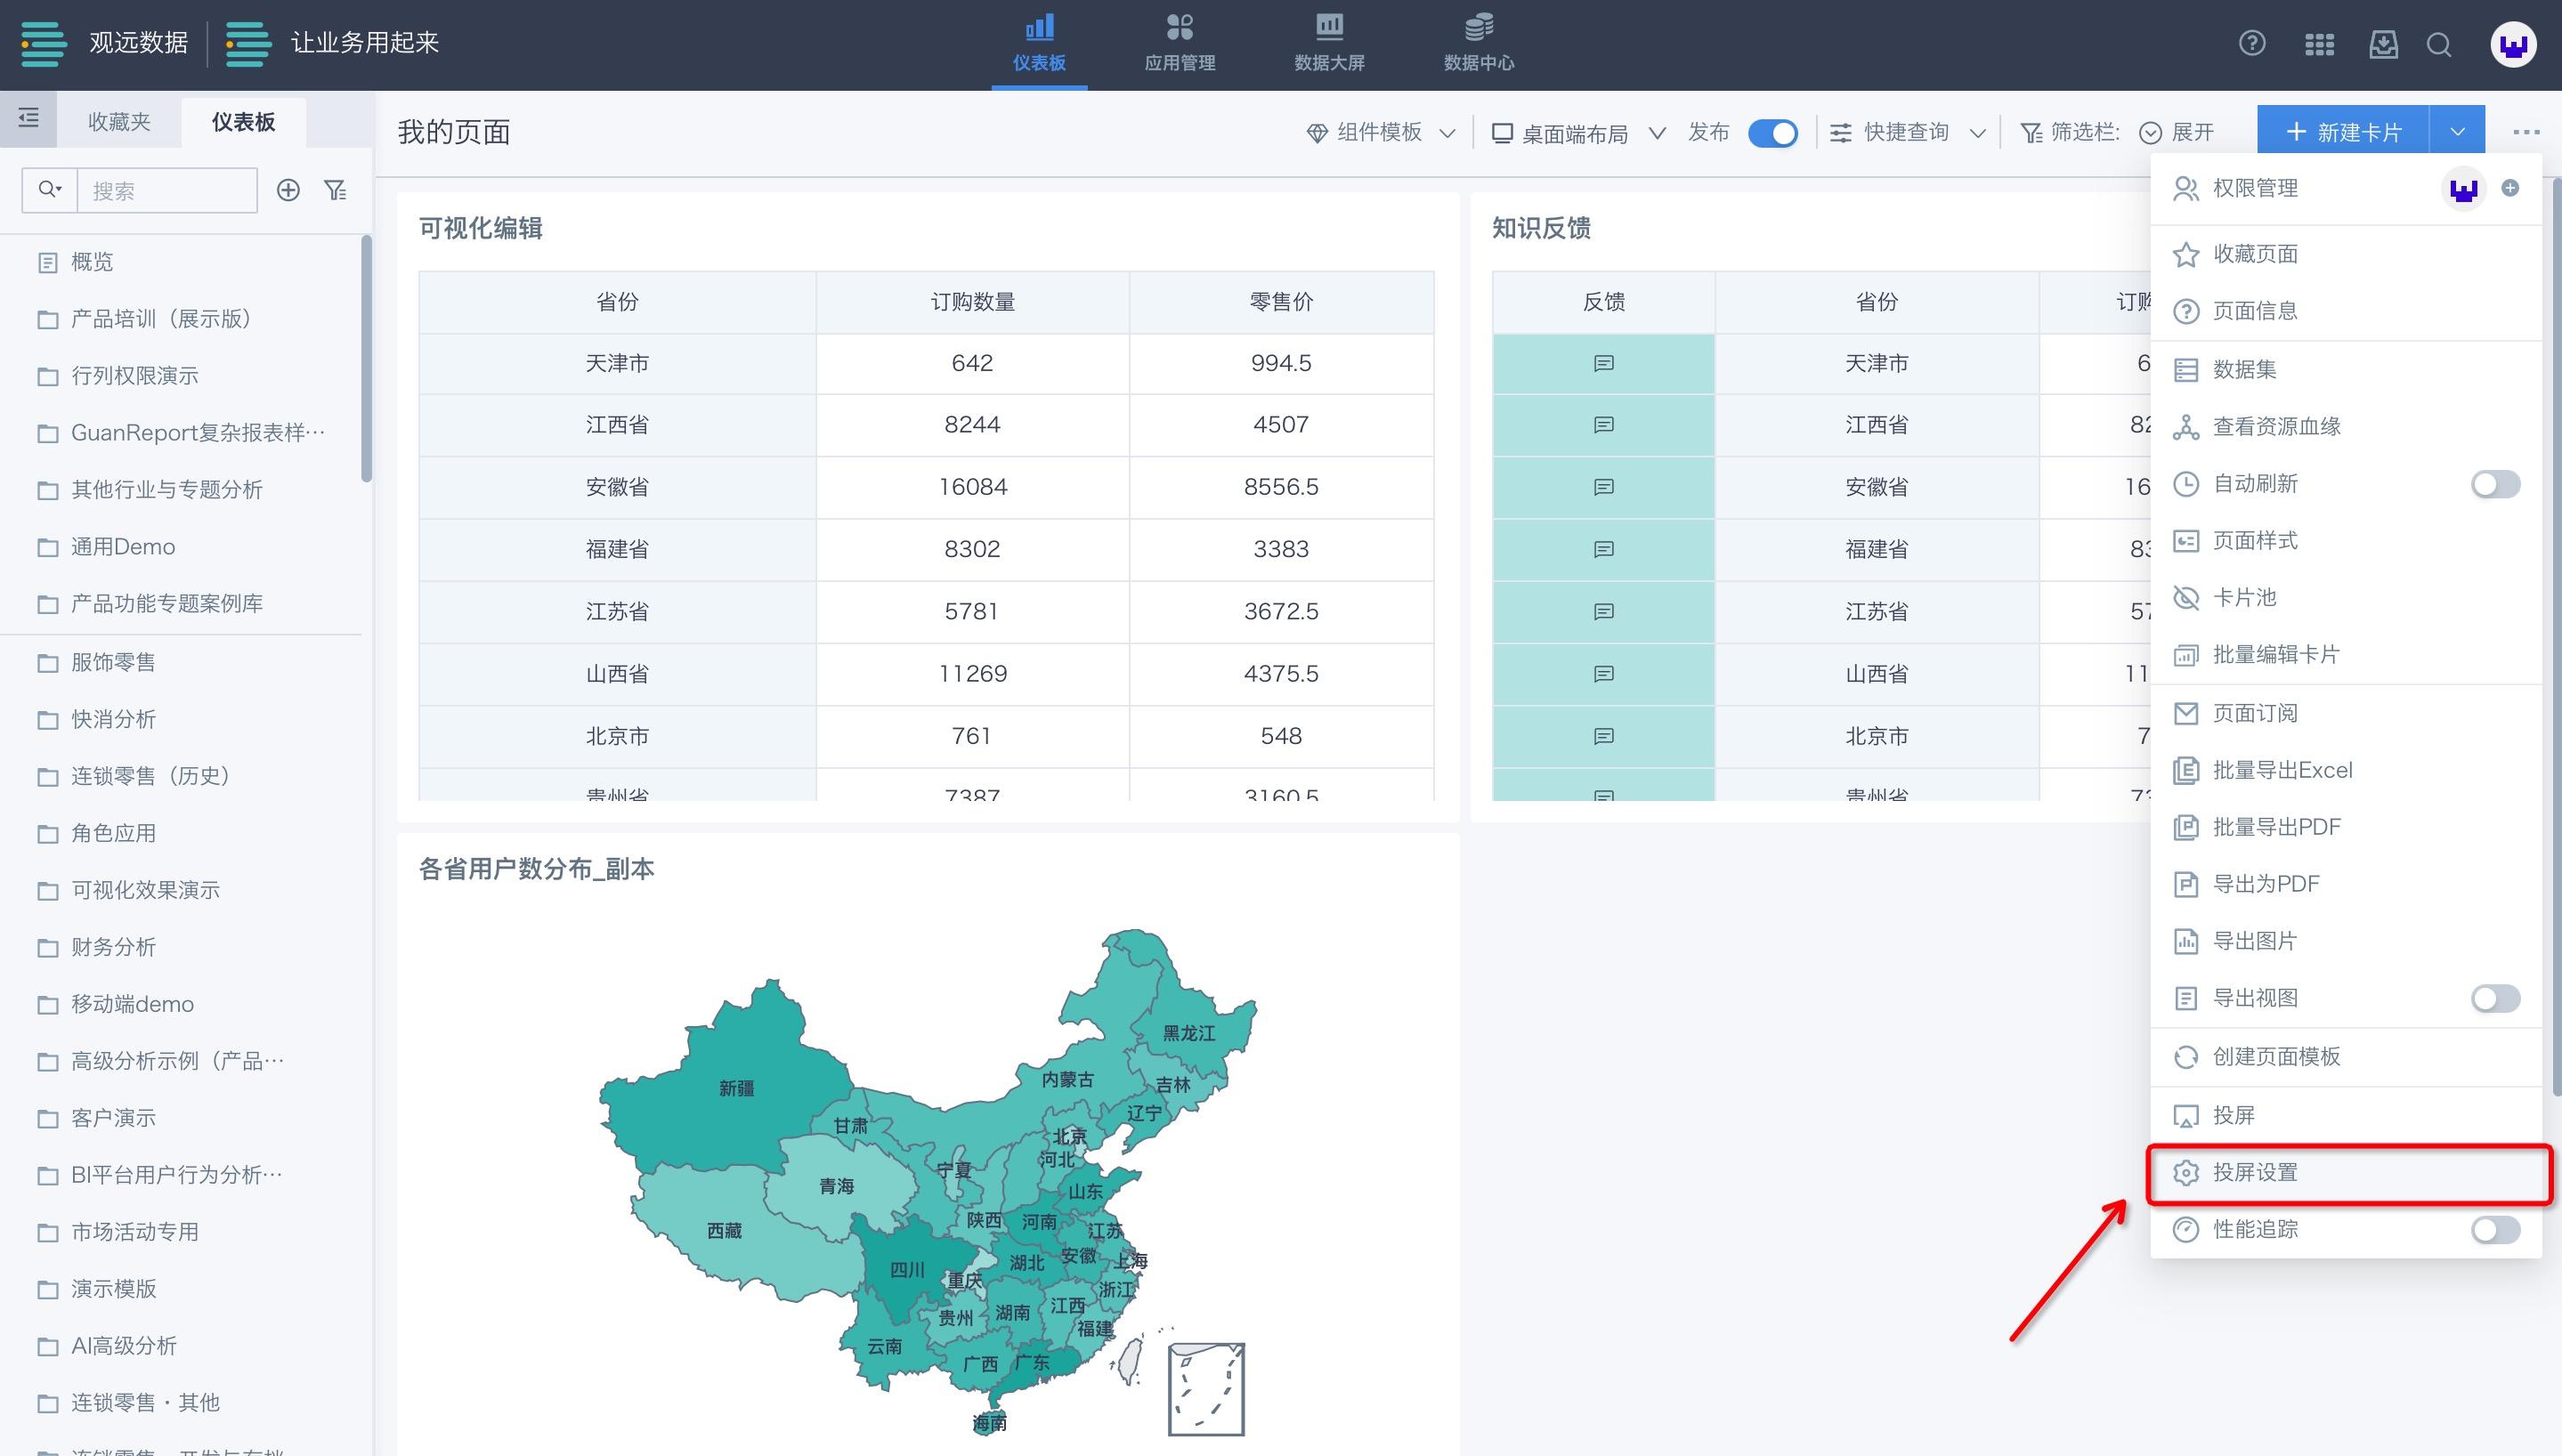
Task: Click the 订购数量 column header in 可视化编辑
Action: pyautogui.click(x=972, y=302)
